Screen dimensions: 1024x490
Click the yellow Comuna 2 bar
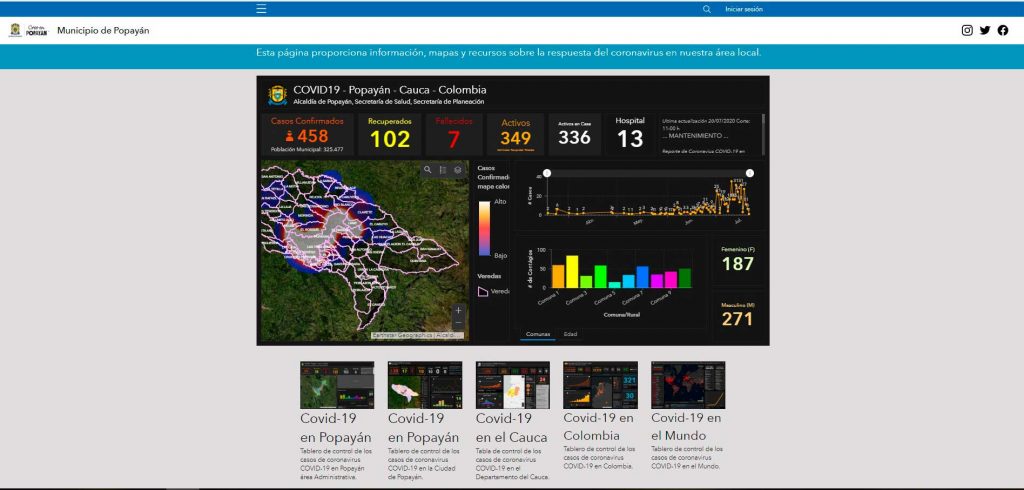click(572, 272)
